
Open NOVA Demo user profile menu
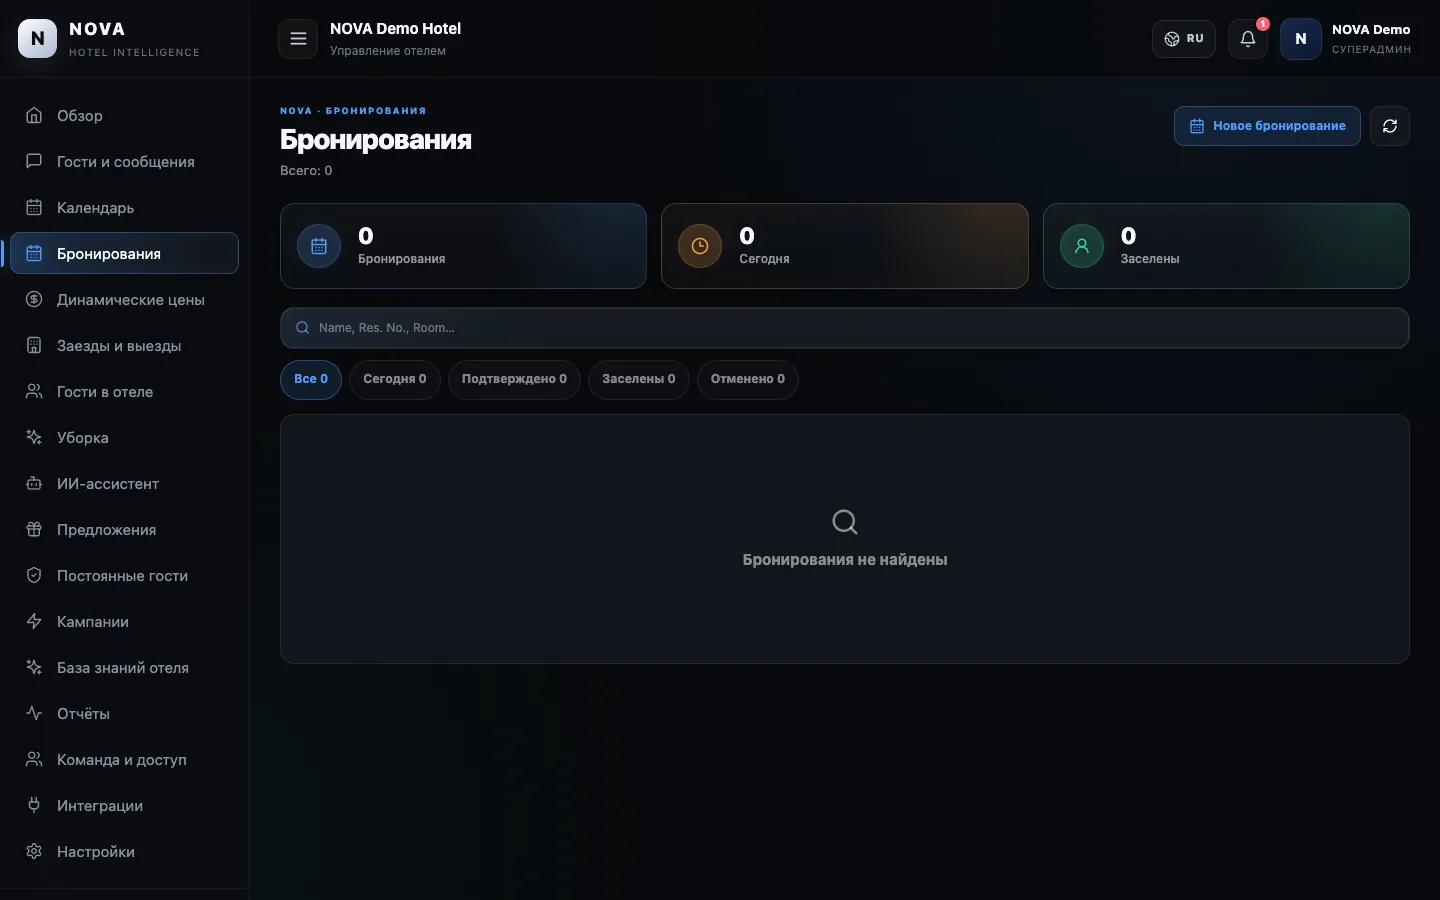pos(1346,39)
